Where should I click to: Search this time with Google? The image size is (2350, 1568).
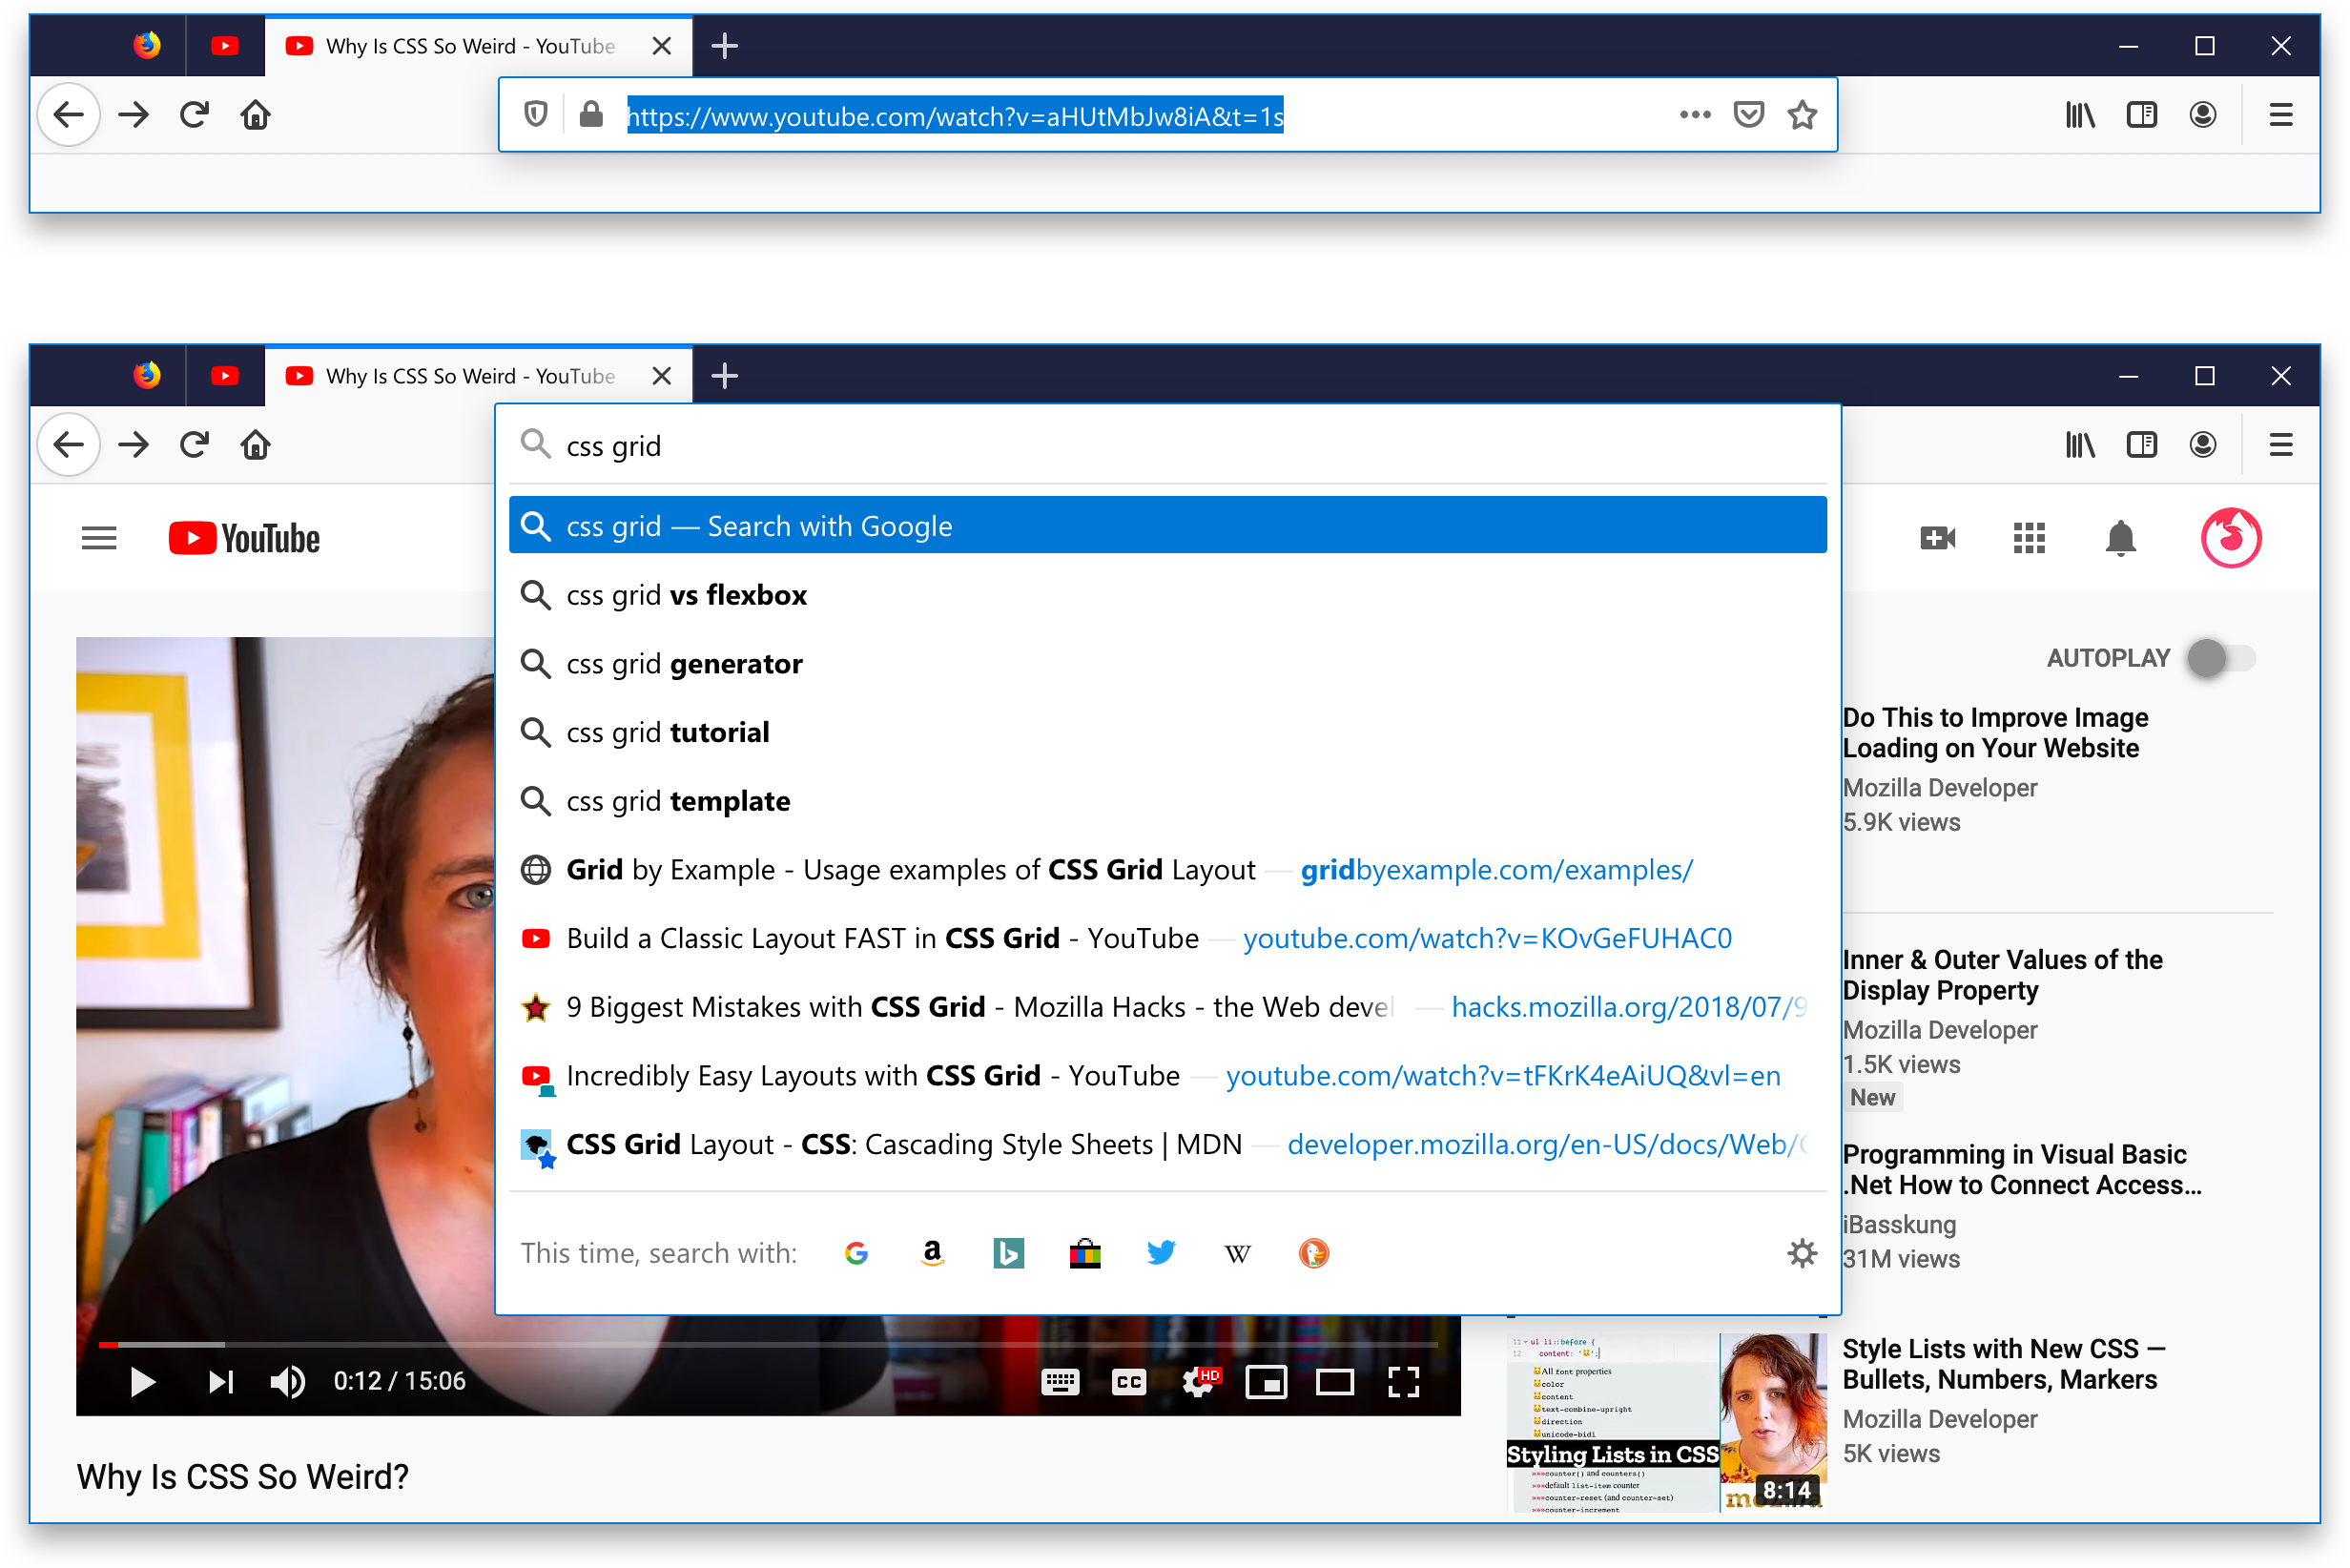point(856,1253)
